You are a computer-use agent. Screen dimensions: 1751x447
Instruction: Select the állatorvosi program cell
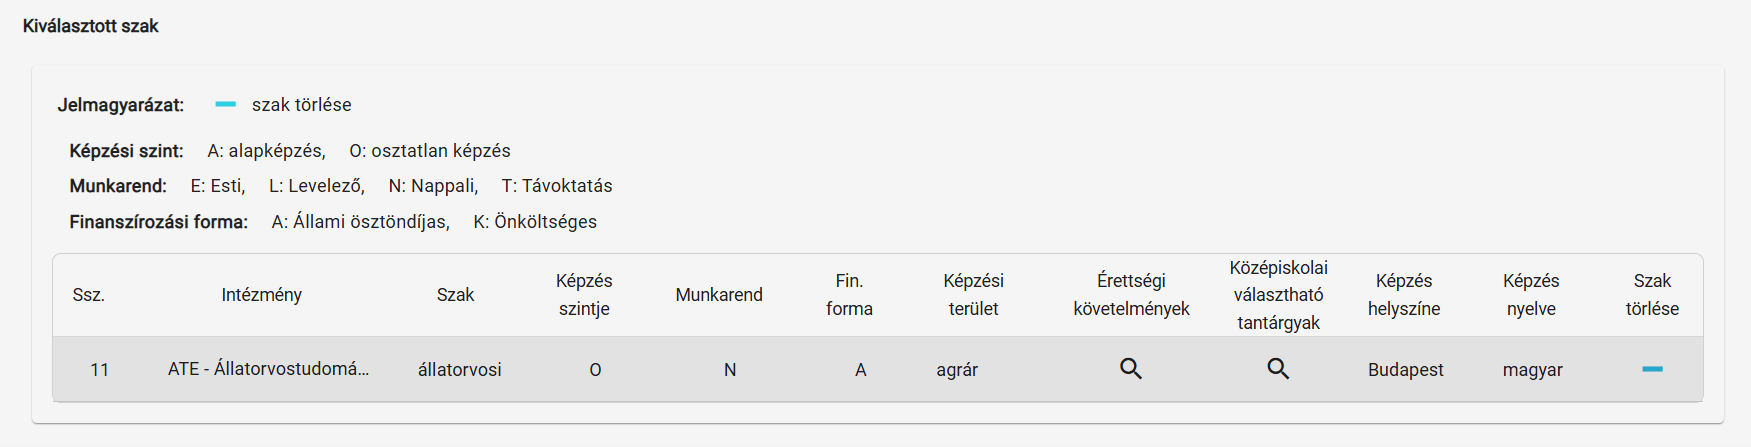coord(460,370)
